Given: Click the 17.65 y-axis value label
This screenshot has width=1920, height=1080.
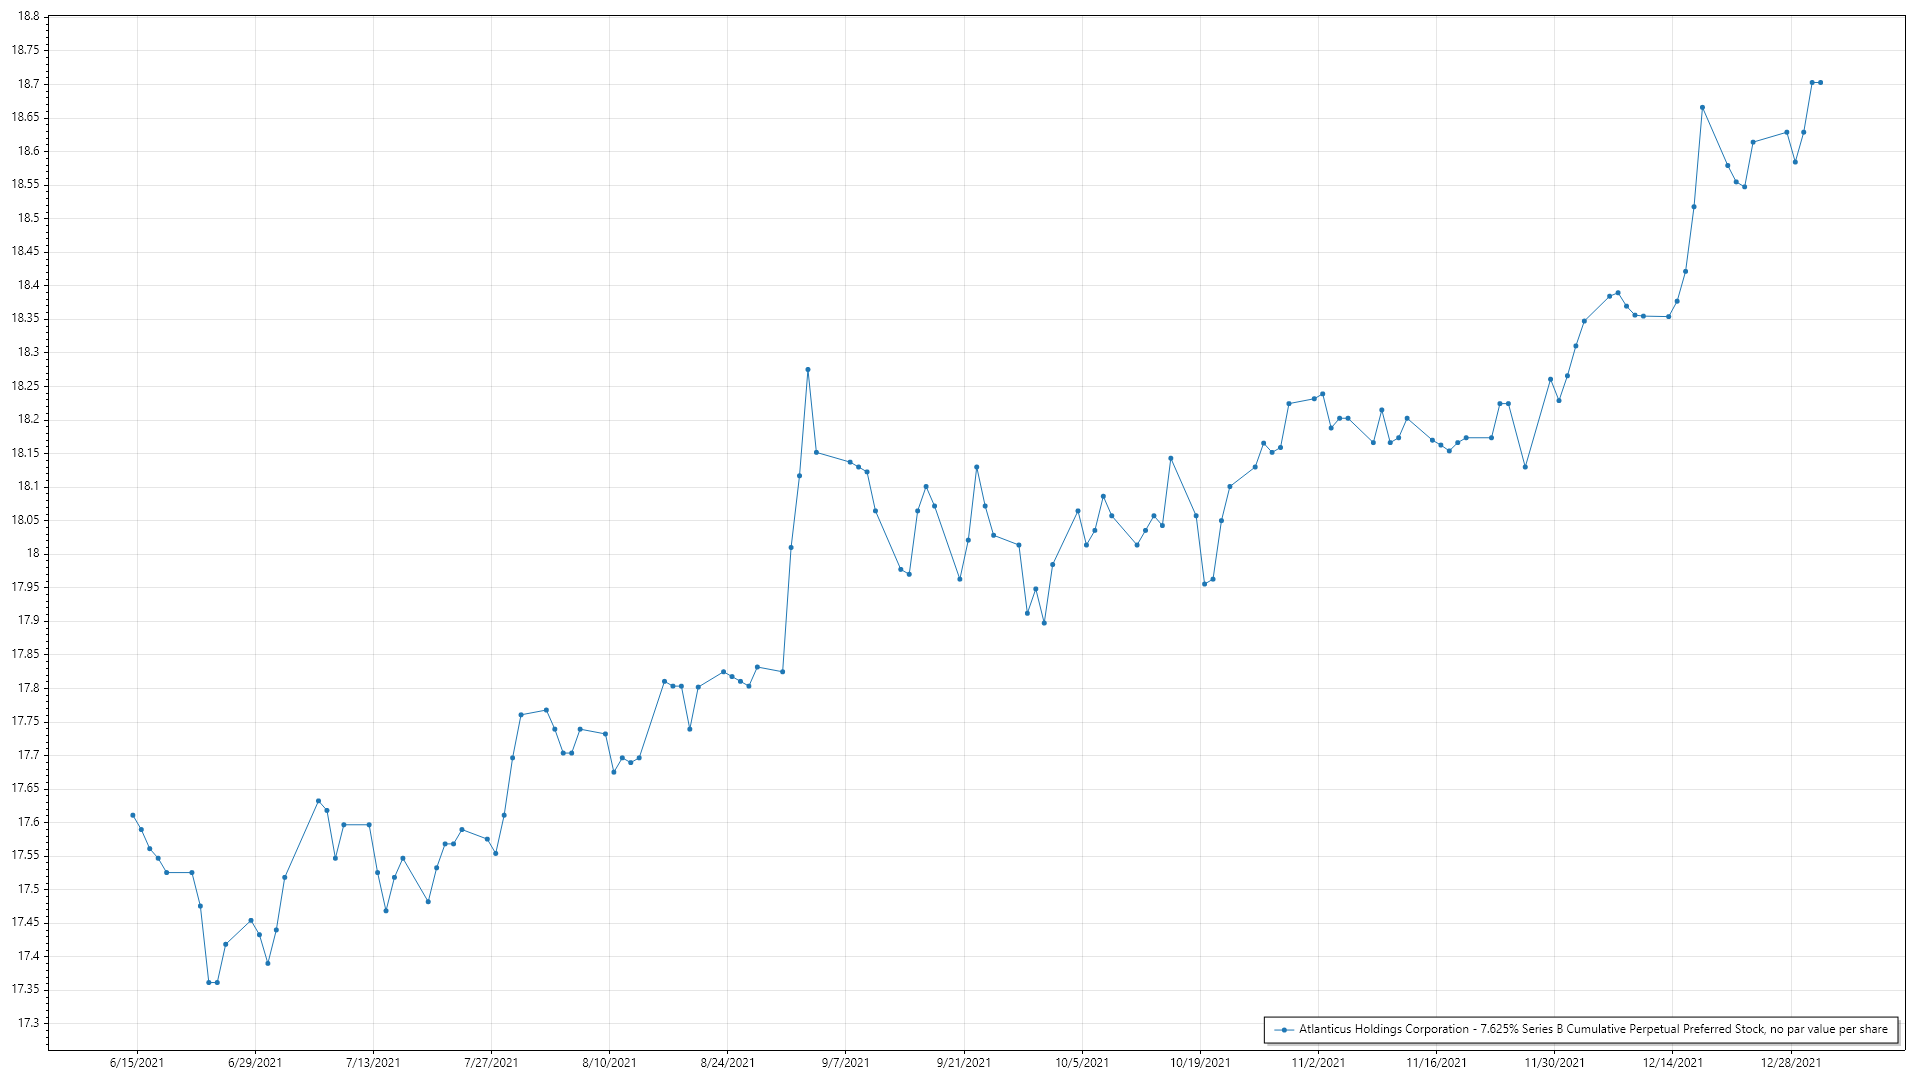Looking at the screenshot, I should click(x=26, y=788).
